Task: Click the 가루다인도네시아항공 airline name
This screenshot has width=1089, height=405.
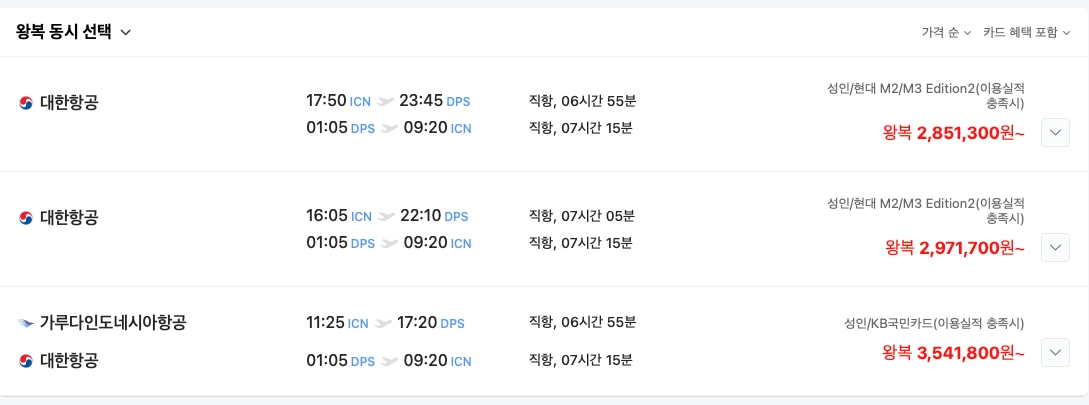Action: (x=113, y=323)
